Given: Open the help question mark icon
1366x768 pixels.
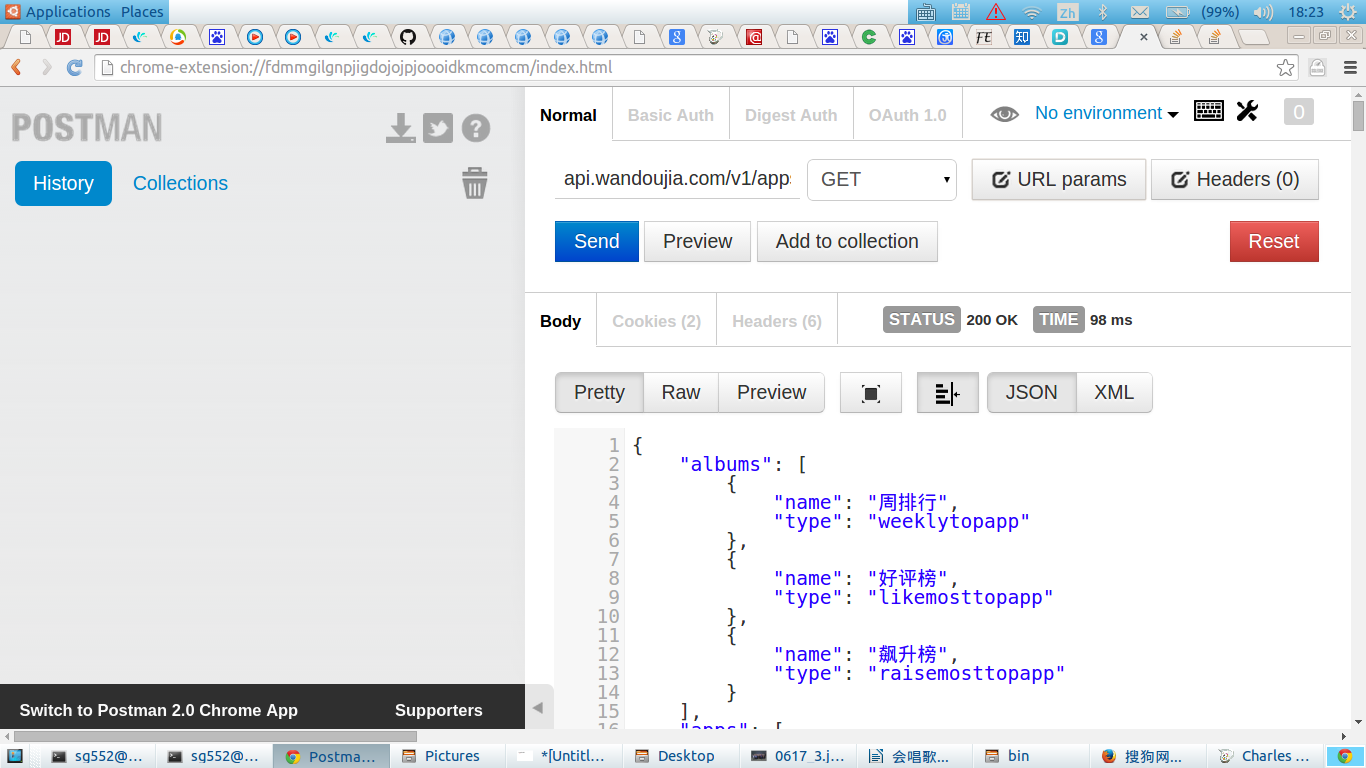Looking at the screenshot, I should (476, 128).
